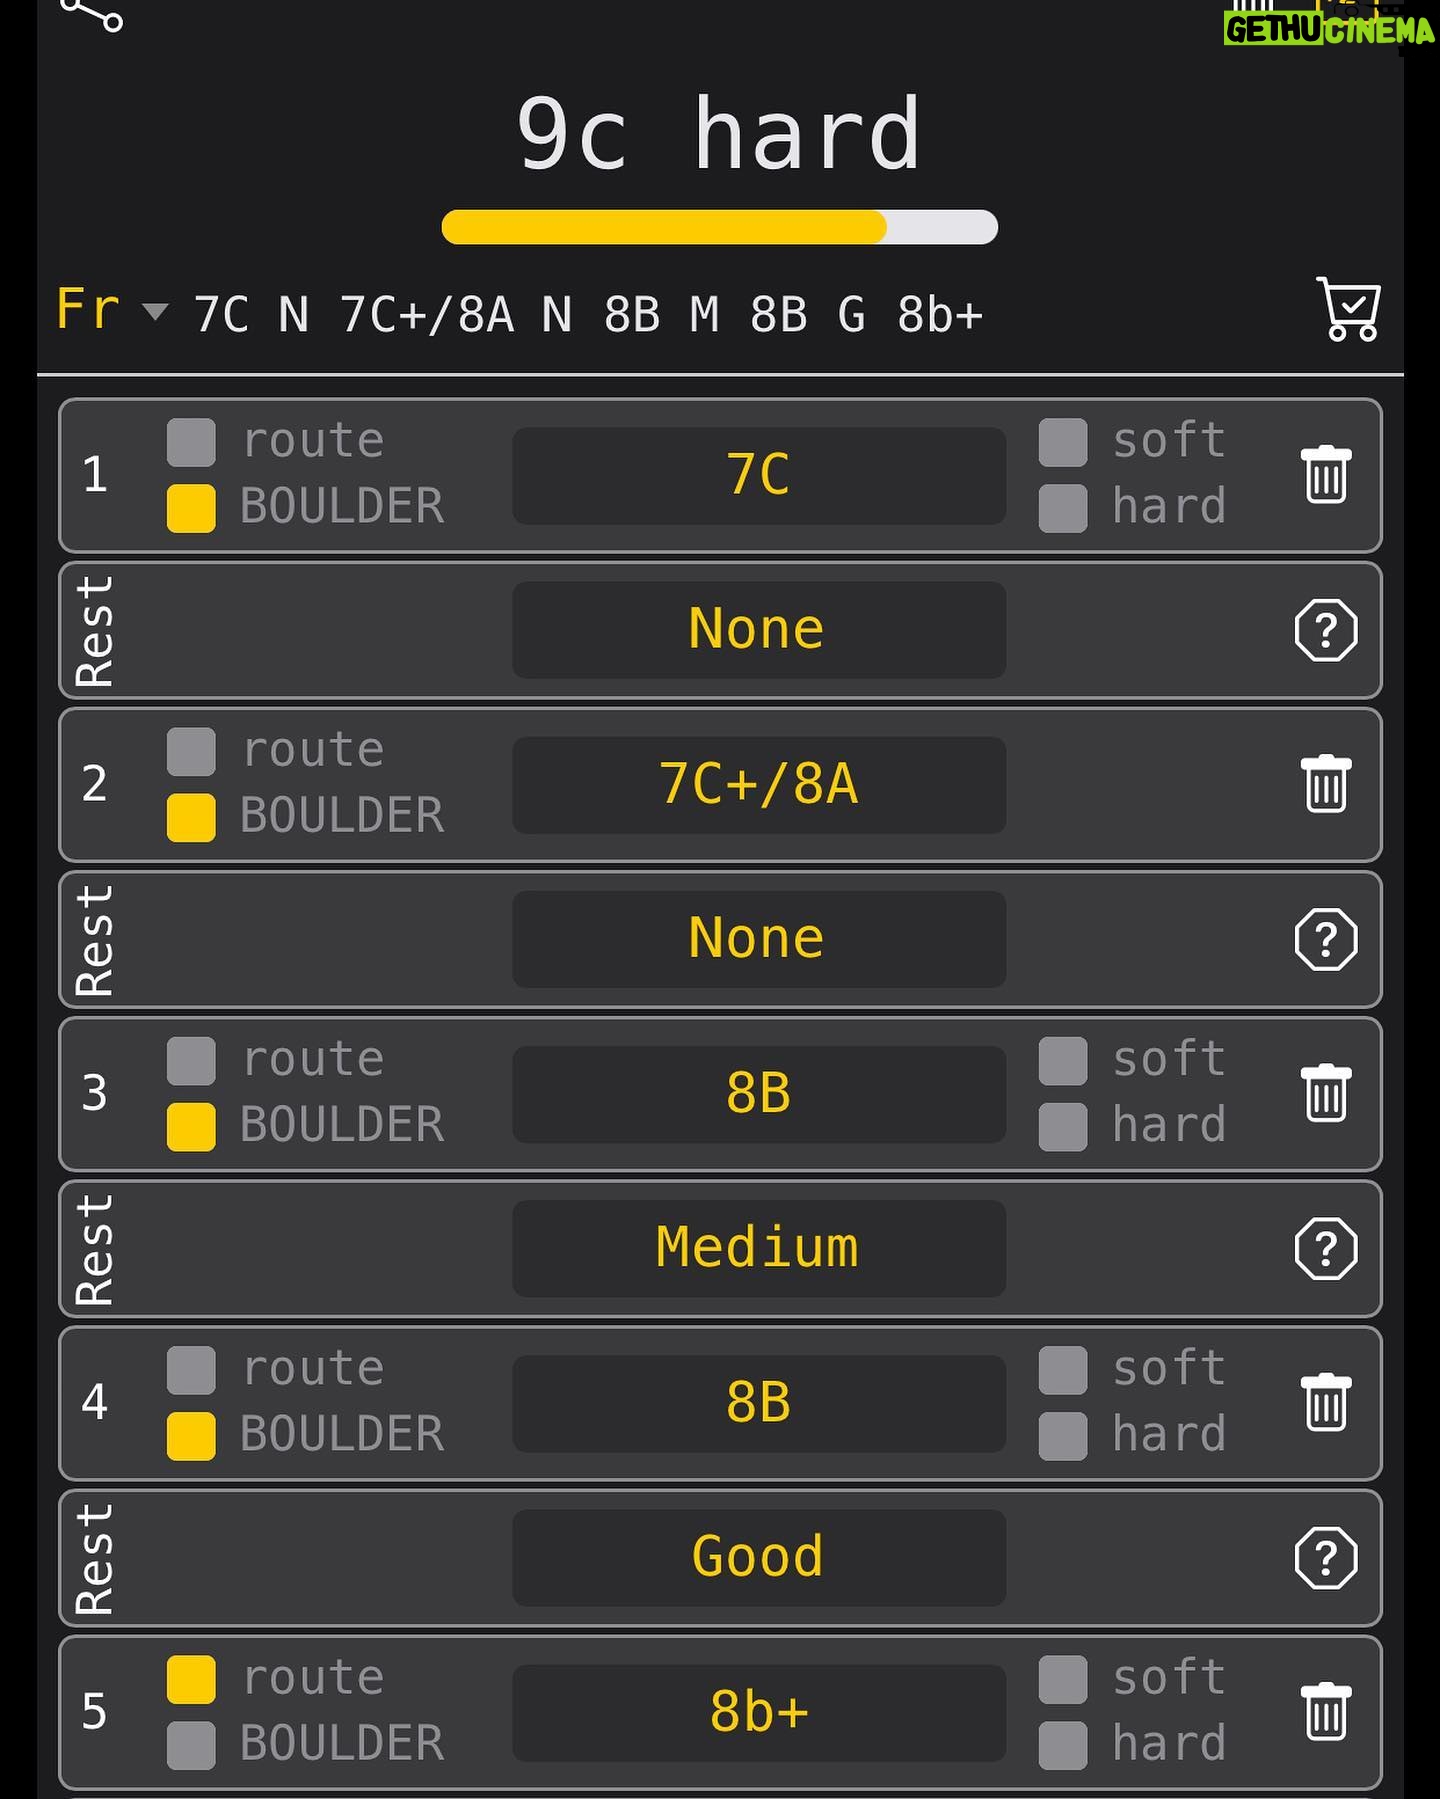The height and width of the screenshot is (1799, 1440).
Task: Mark section 1 as a route
Action: 191,443
